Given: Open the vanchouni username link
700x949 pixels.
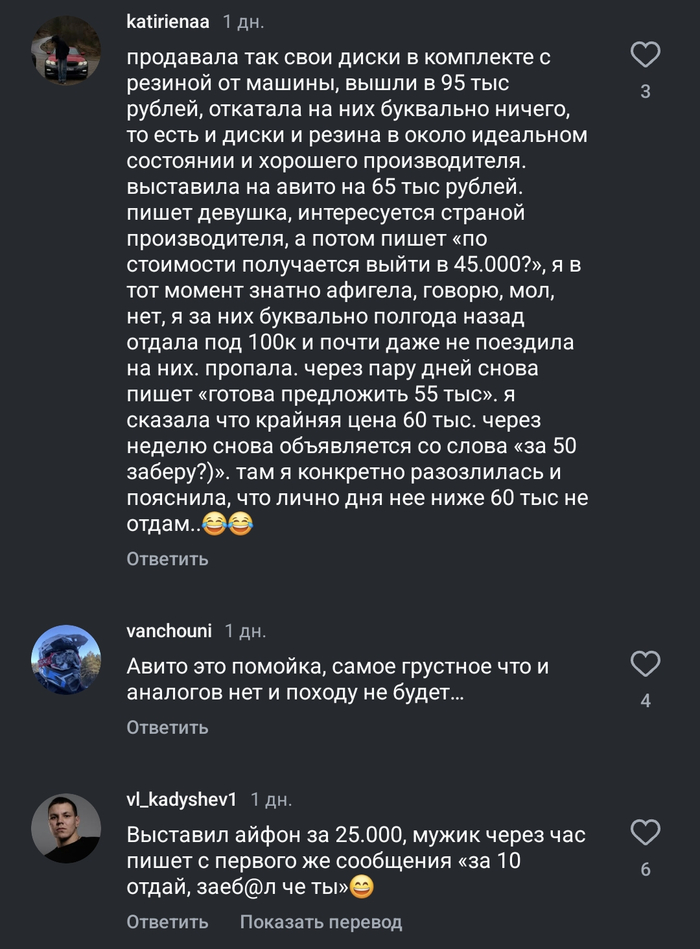Looking at the screenshot, I should (169, 631).
